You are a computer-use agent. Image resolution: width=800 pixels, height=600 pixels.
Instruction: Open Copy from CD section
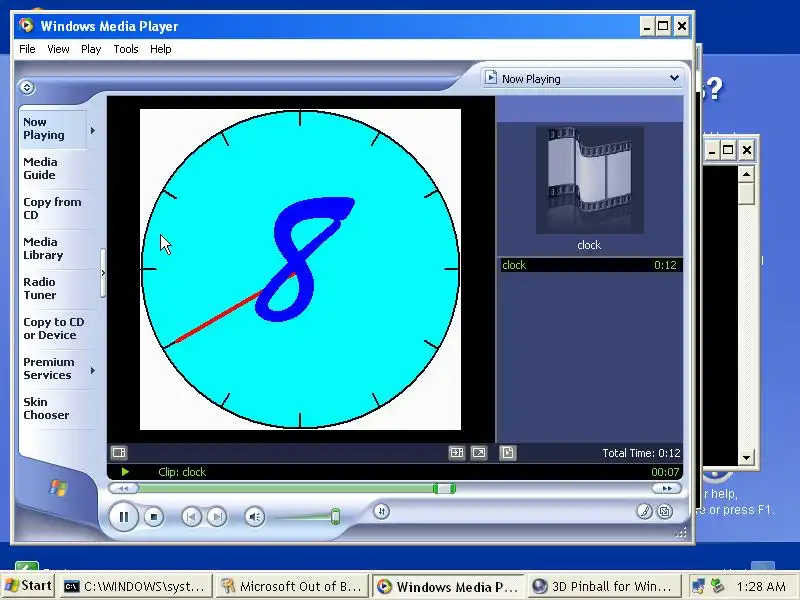click(52, 208)
